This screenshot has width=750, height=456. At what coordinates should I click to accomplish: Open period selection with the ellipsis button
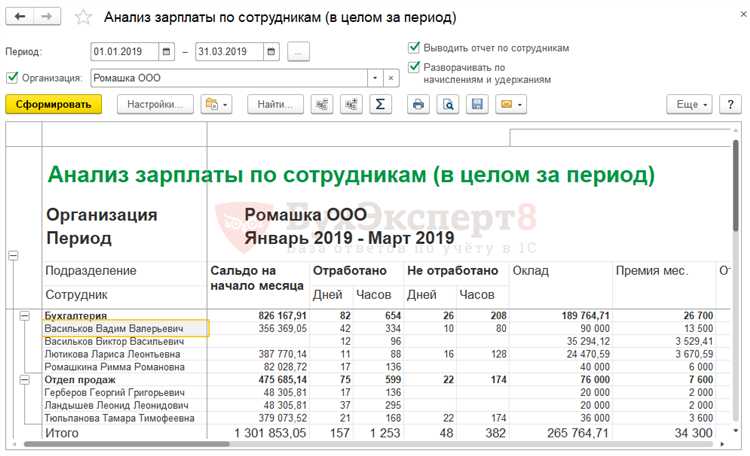[298, 52]
